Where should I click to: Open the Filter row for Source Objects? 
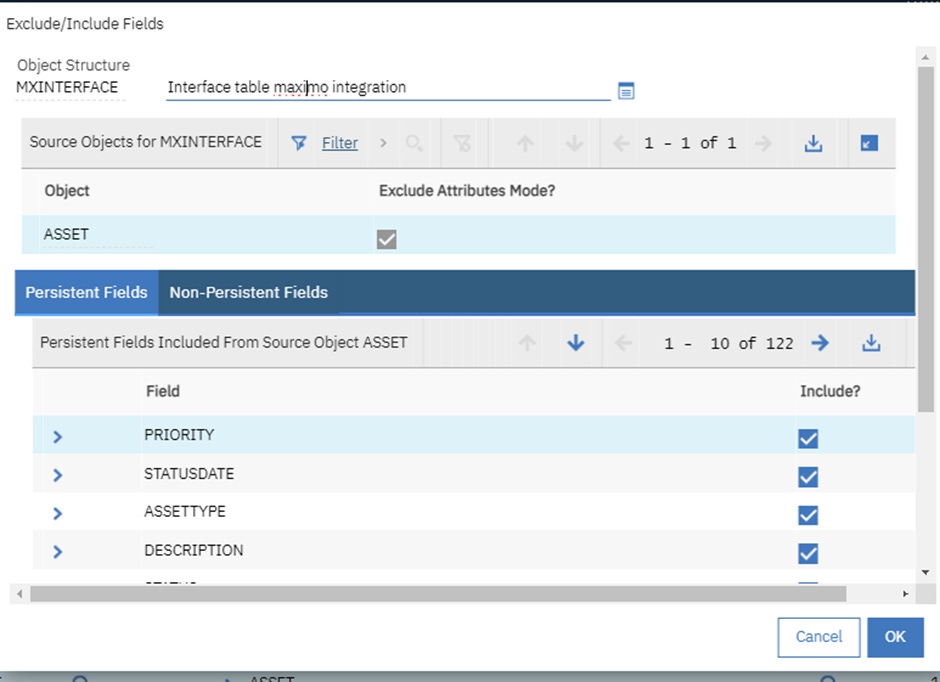pyautogui.click(x=339, y=143)
